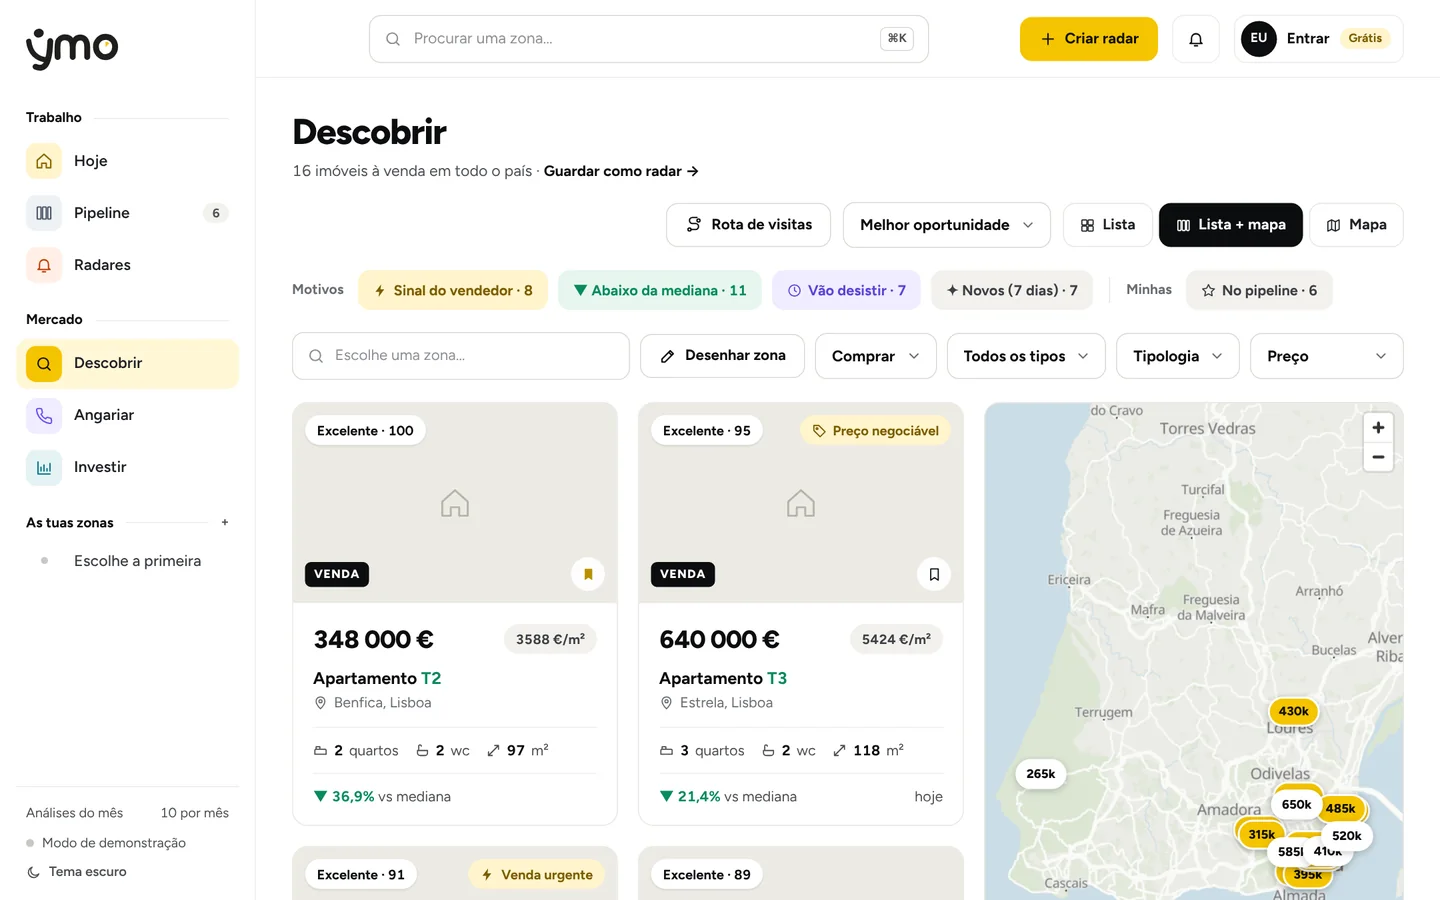Zoom out on the map
Image resolution: width=1440 pixels, height=900 pixels.
[1378, 457]
